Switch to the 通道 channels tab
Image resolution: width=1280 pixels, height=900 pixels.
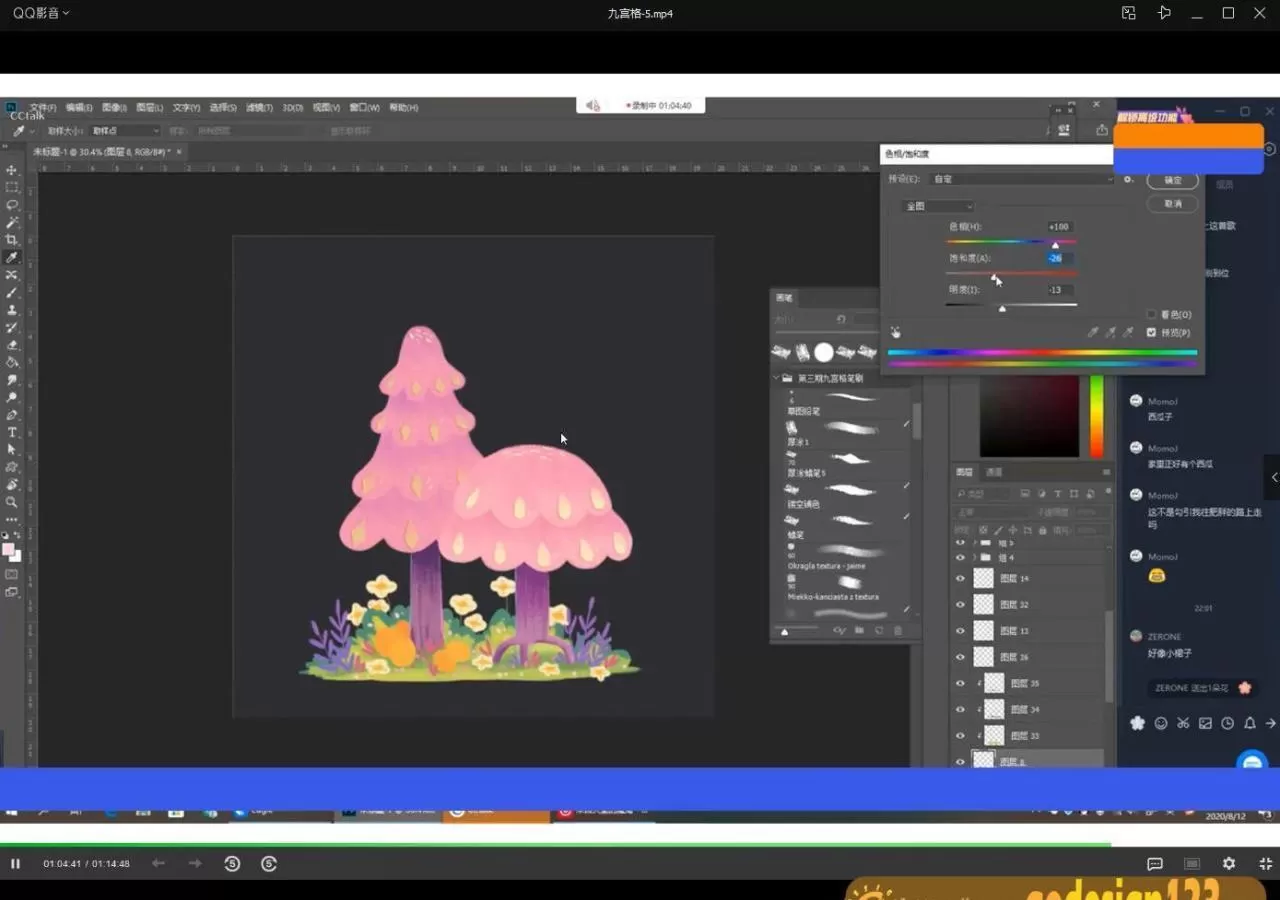(994, 472)
